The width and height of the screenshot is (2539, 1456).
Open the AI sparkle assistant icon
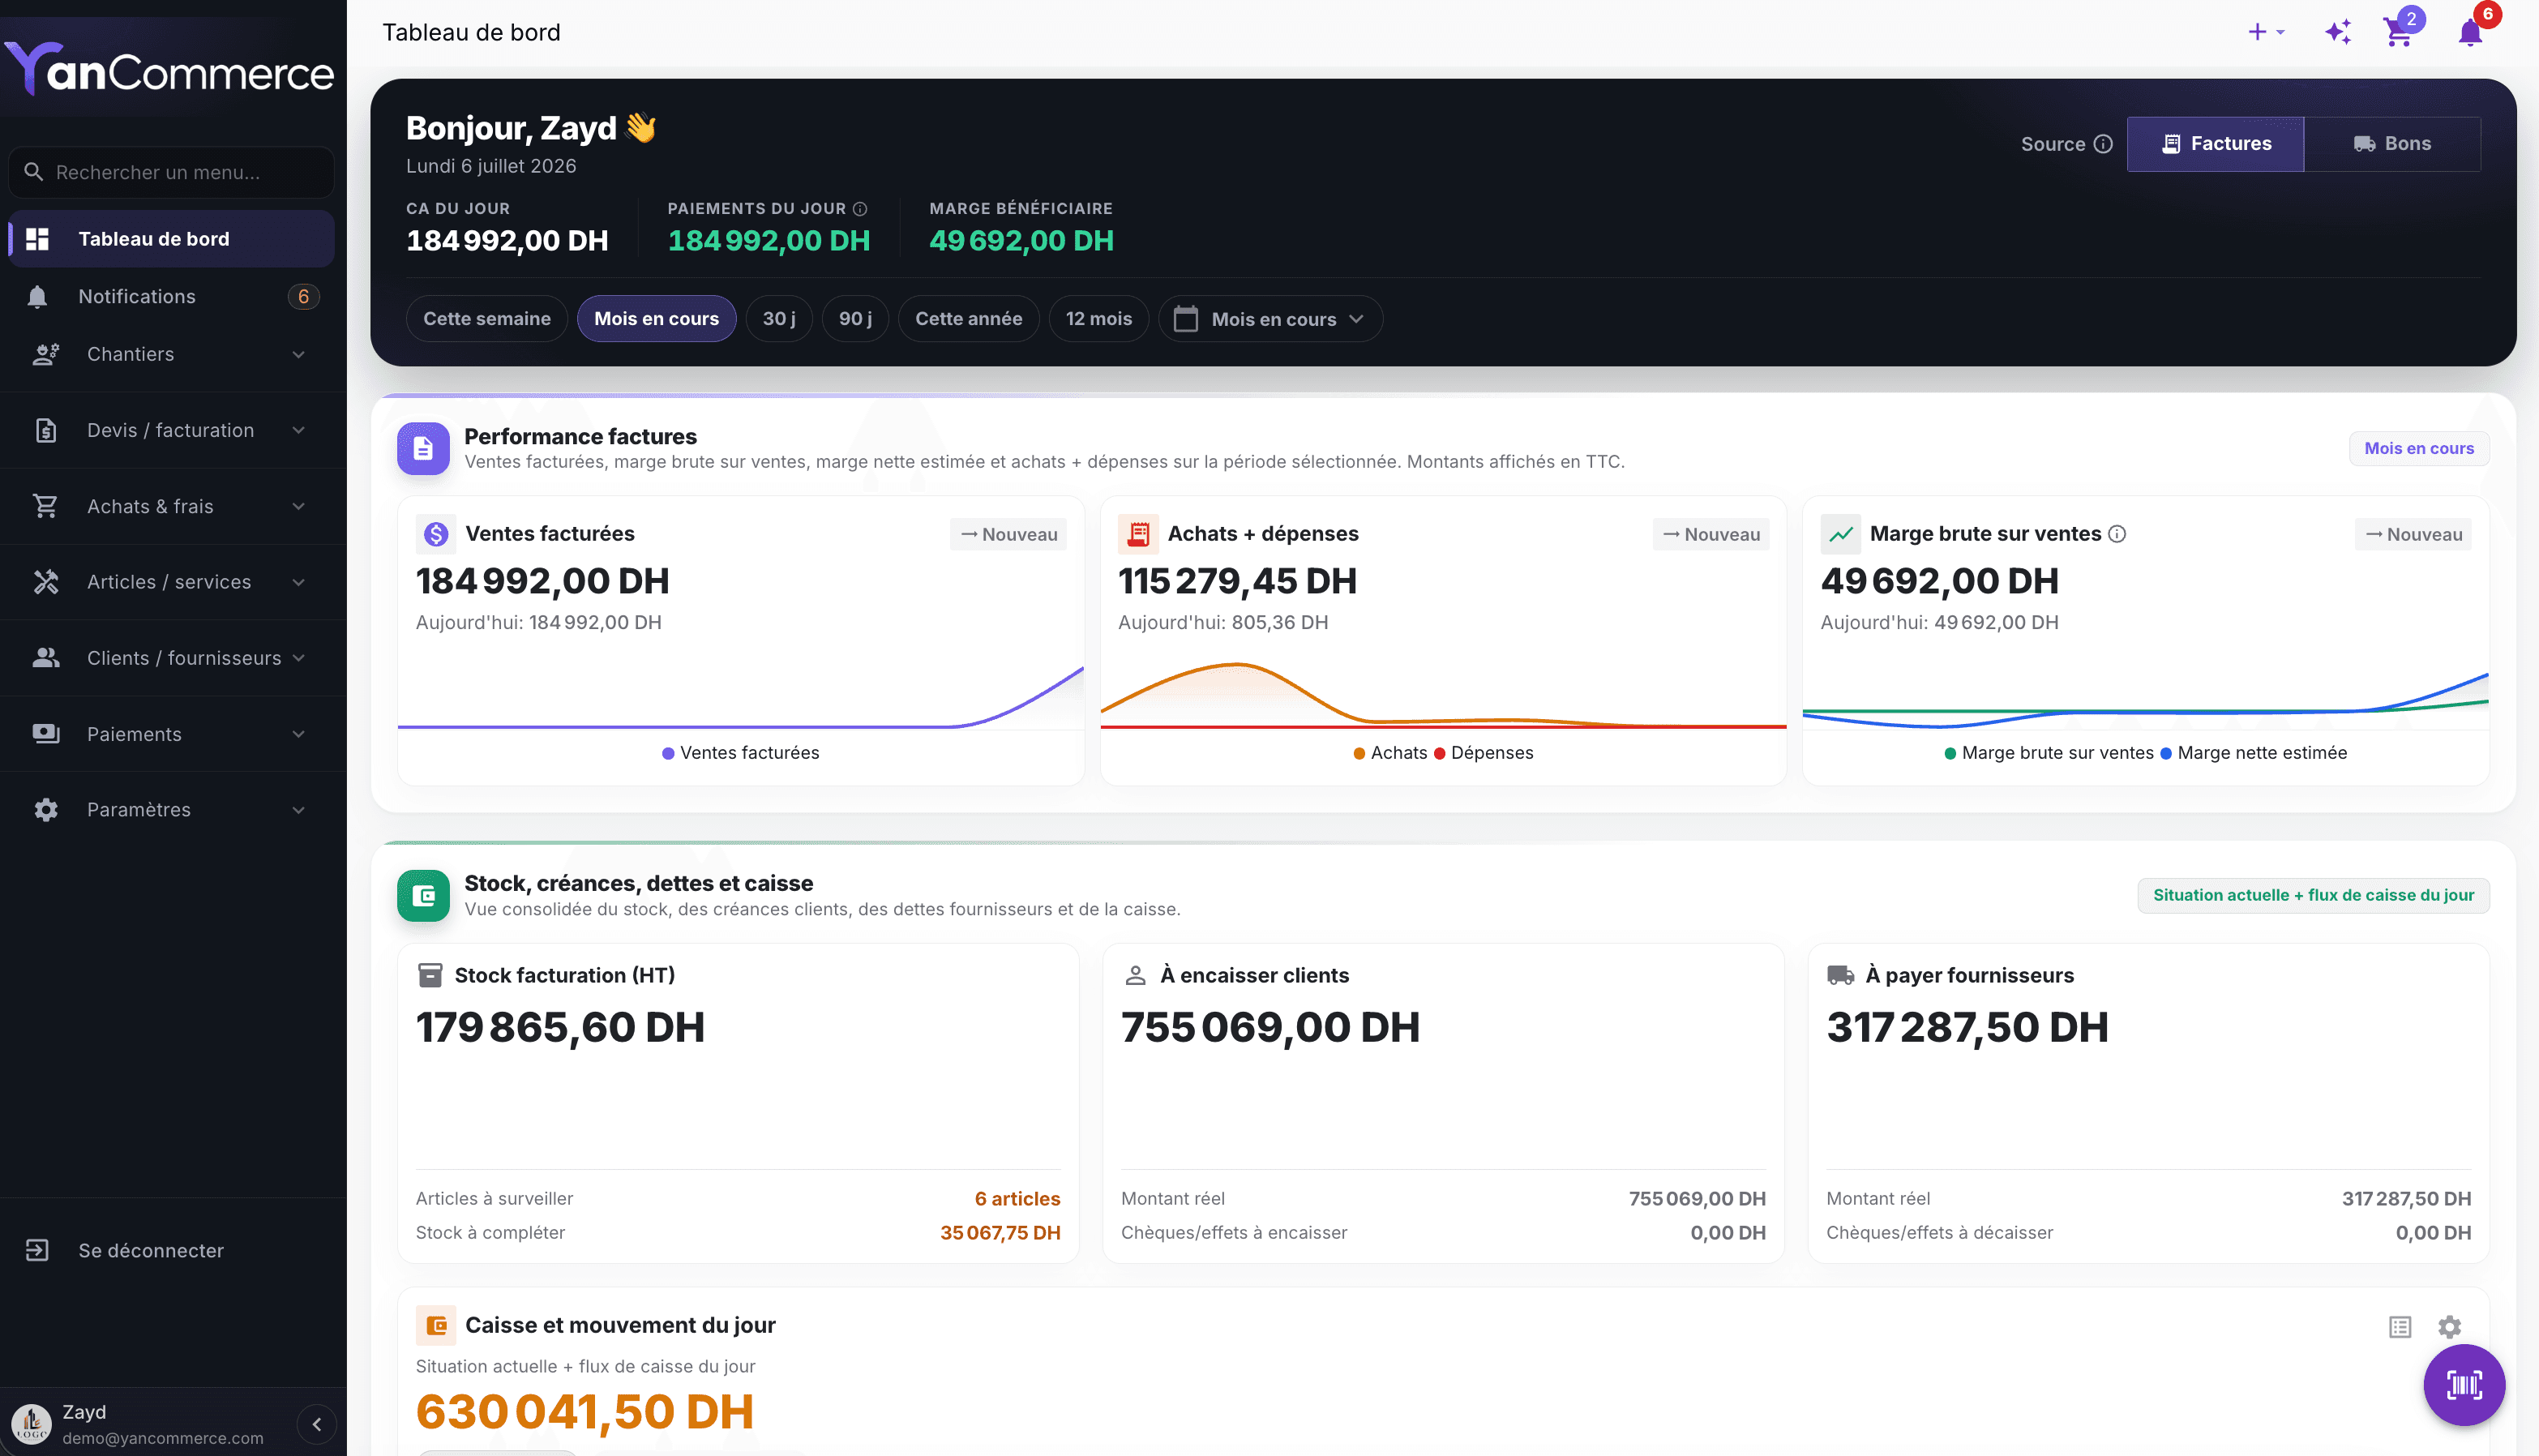[2337, 32]
